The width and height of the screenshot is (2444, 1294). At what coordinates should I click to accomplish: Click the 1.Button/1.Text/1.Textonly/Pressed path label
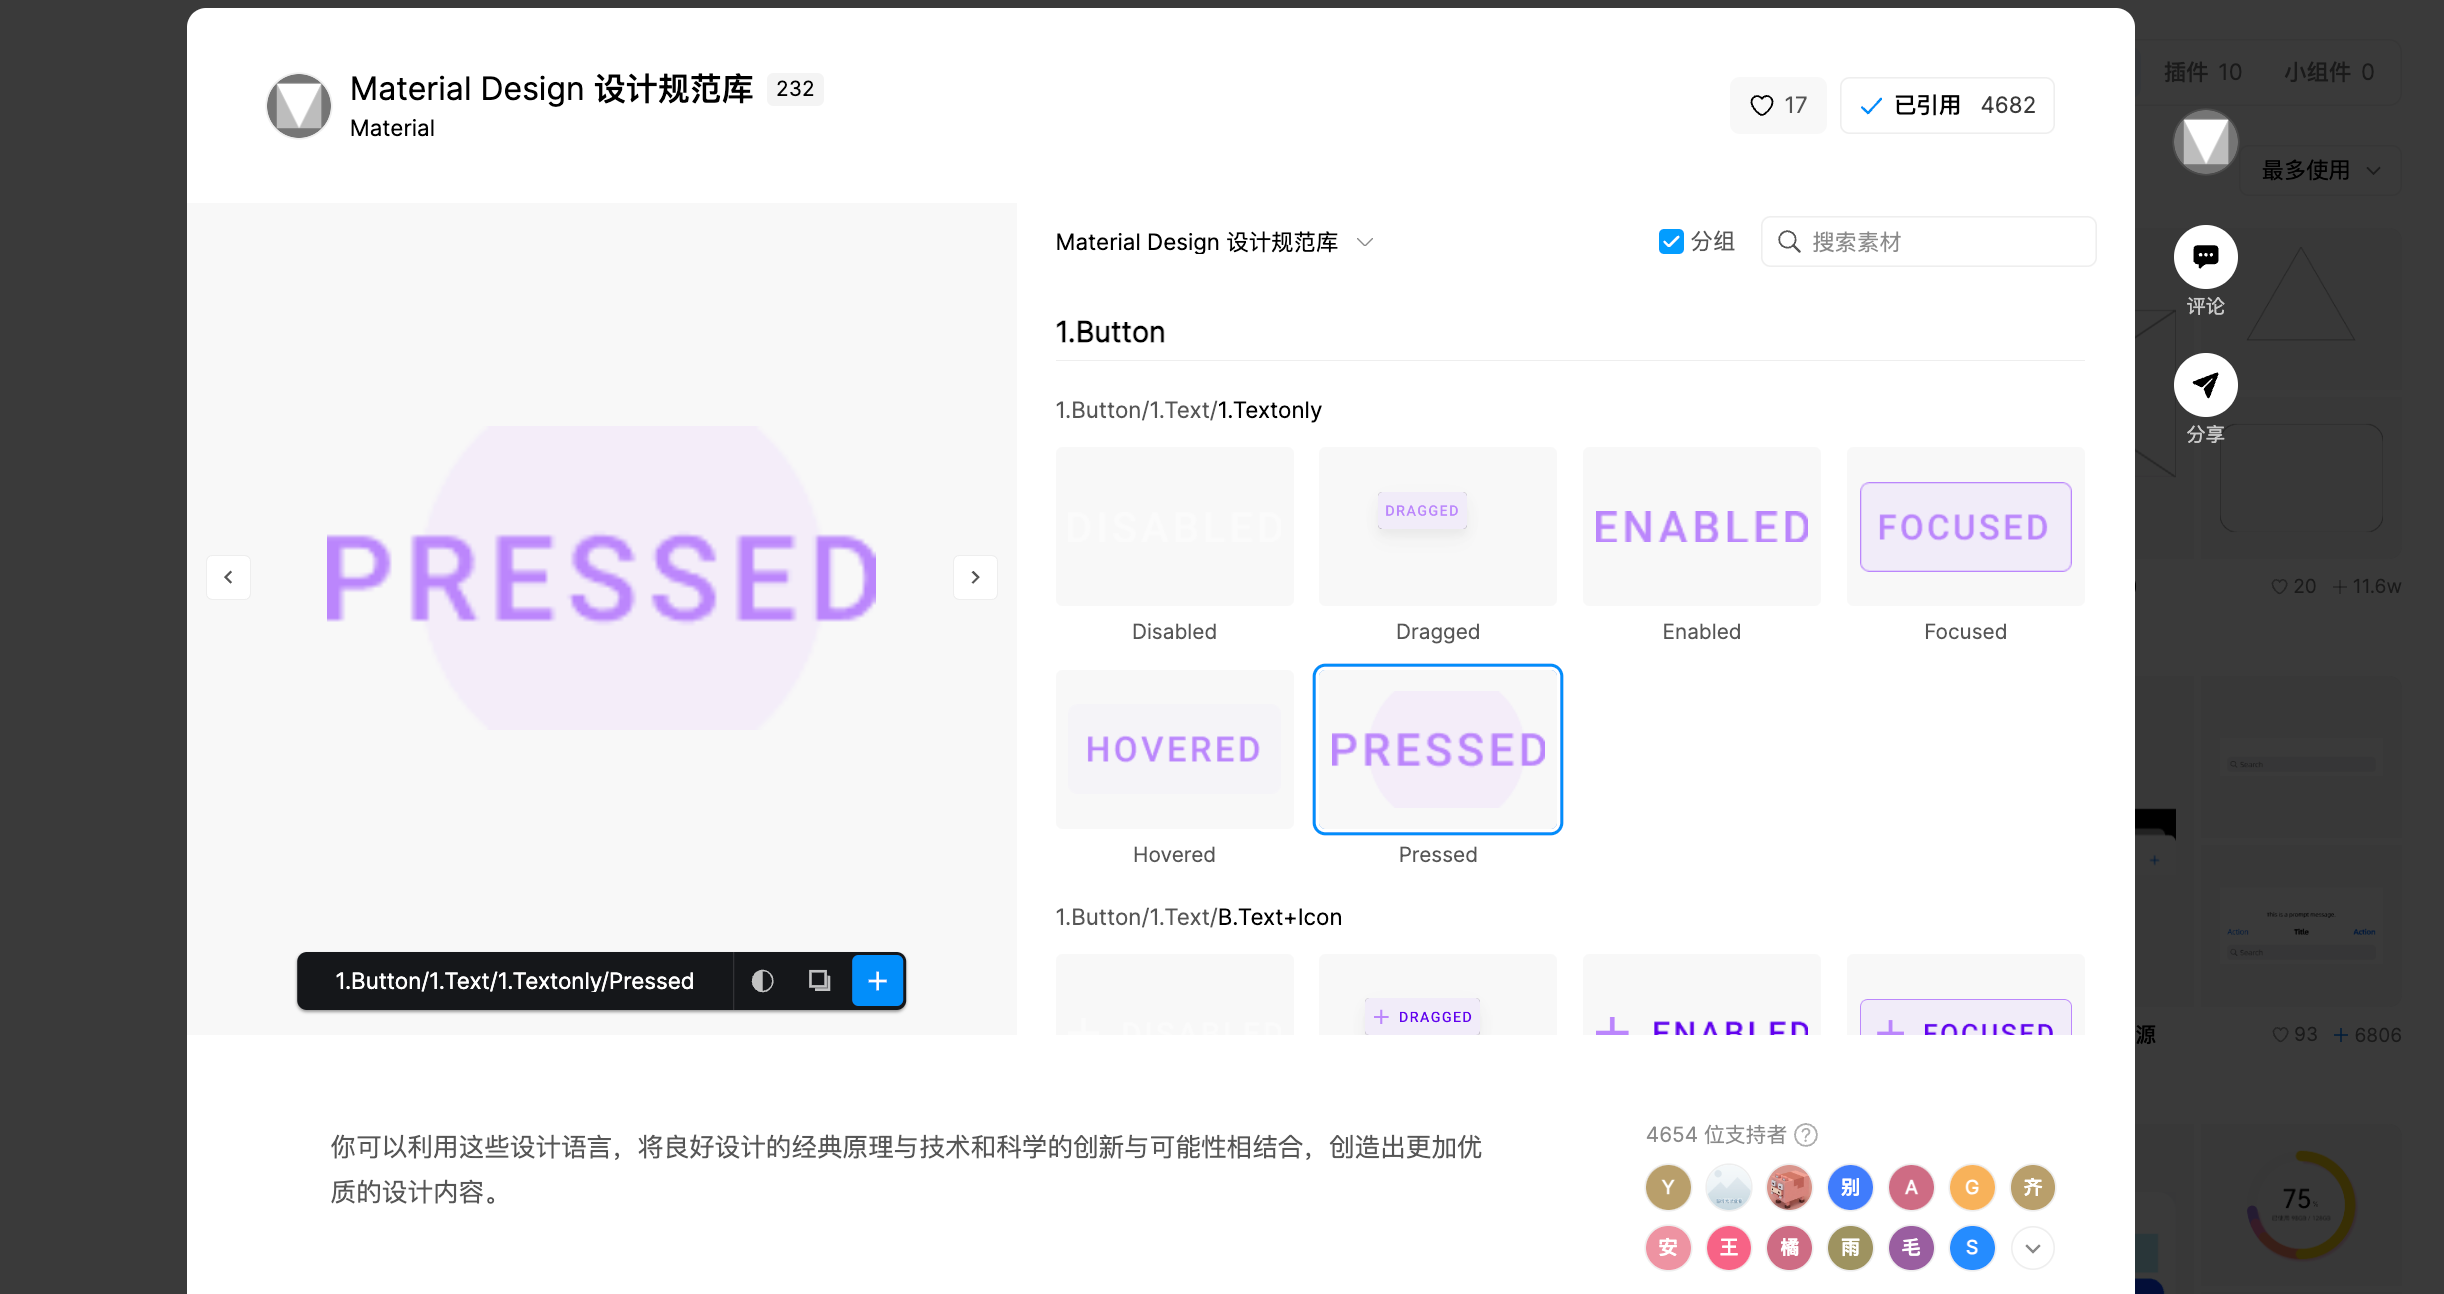[x=515, y=981]
